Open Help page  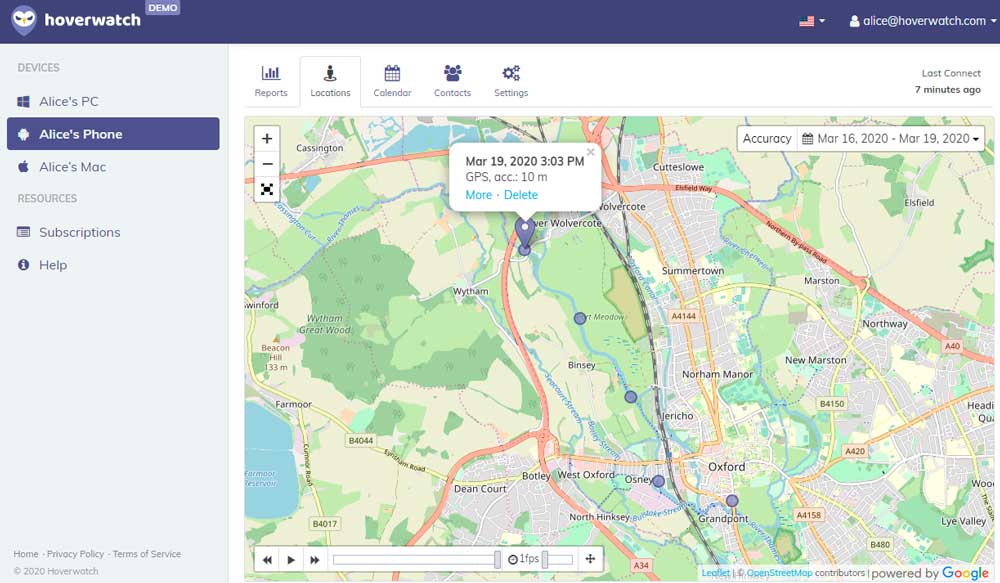click(114, 265)
